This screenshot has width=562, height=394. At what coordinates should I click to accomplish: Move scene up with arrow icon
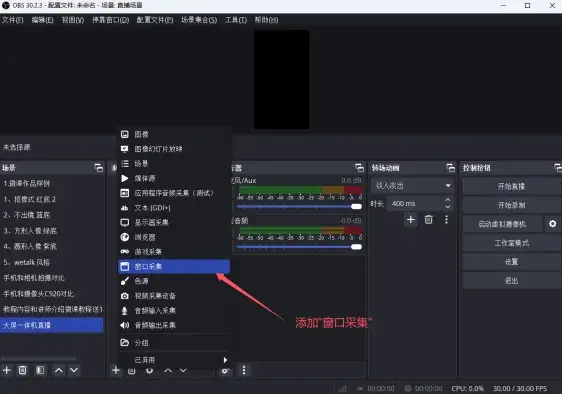point(59,370)
